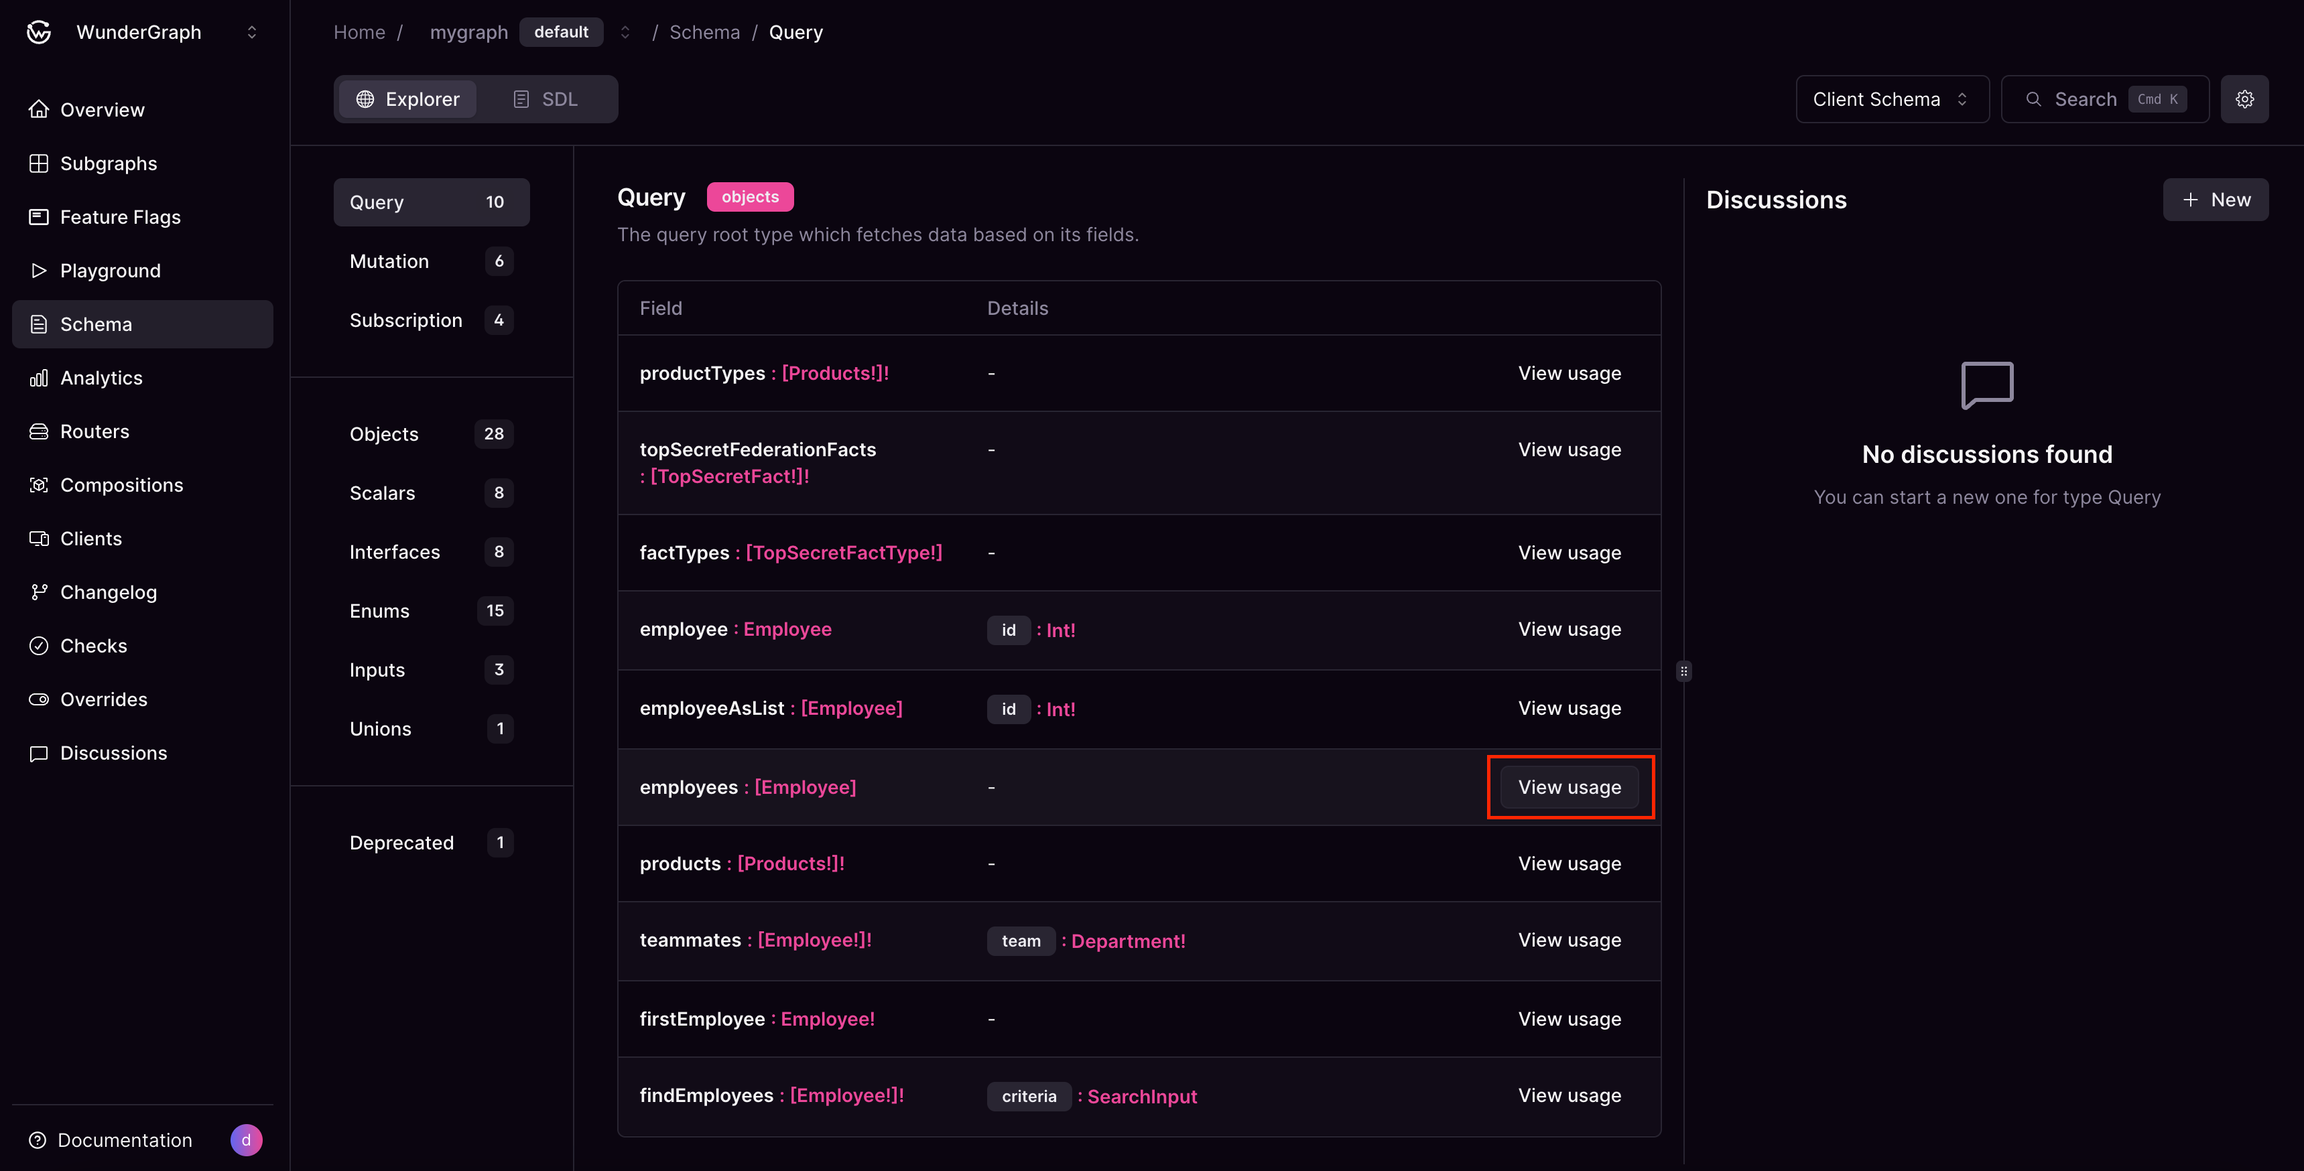Open the SearchInput argument type link
Viewport: 2304px width, 1171px height.
pyautogui.click(x=1142, y=1097)
